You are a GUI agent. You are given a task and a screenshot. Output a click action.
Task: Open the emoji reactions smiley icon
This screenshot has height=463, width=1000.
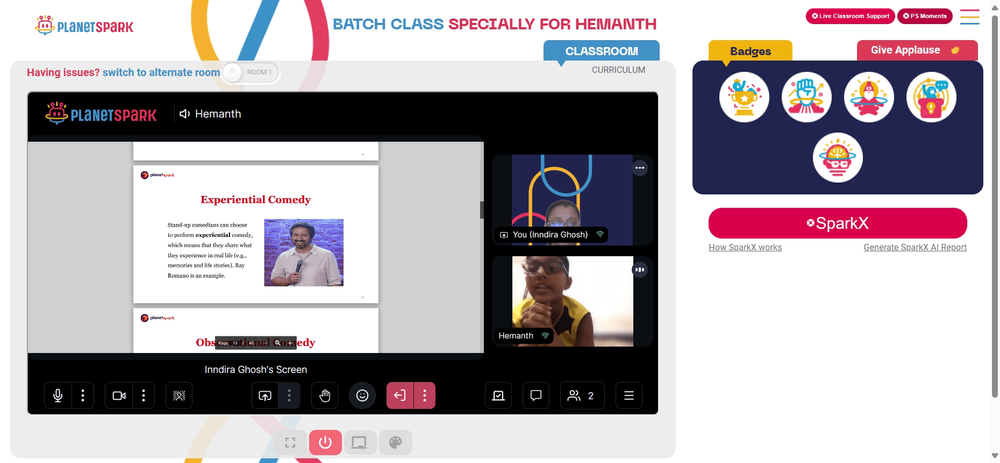tap(362, 395)
